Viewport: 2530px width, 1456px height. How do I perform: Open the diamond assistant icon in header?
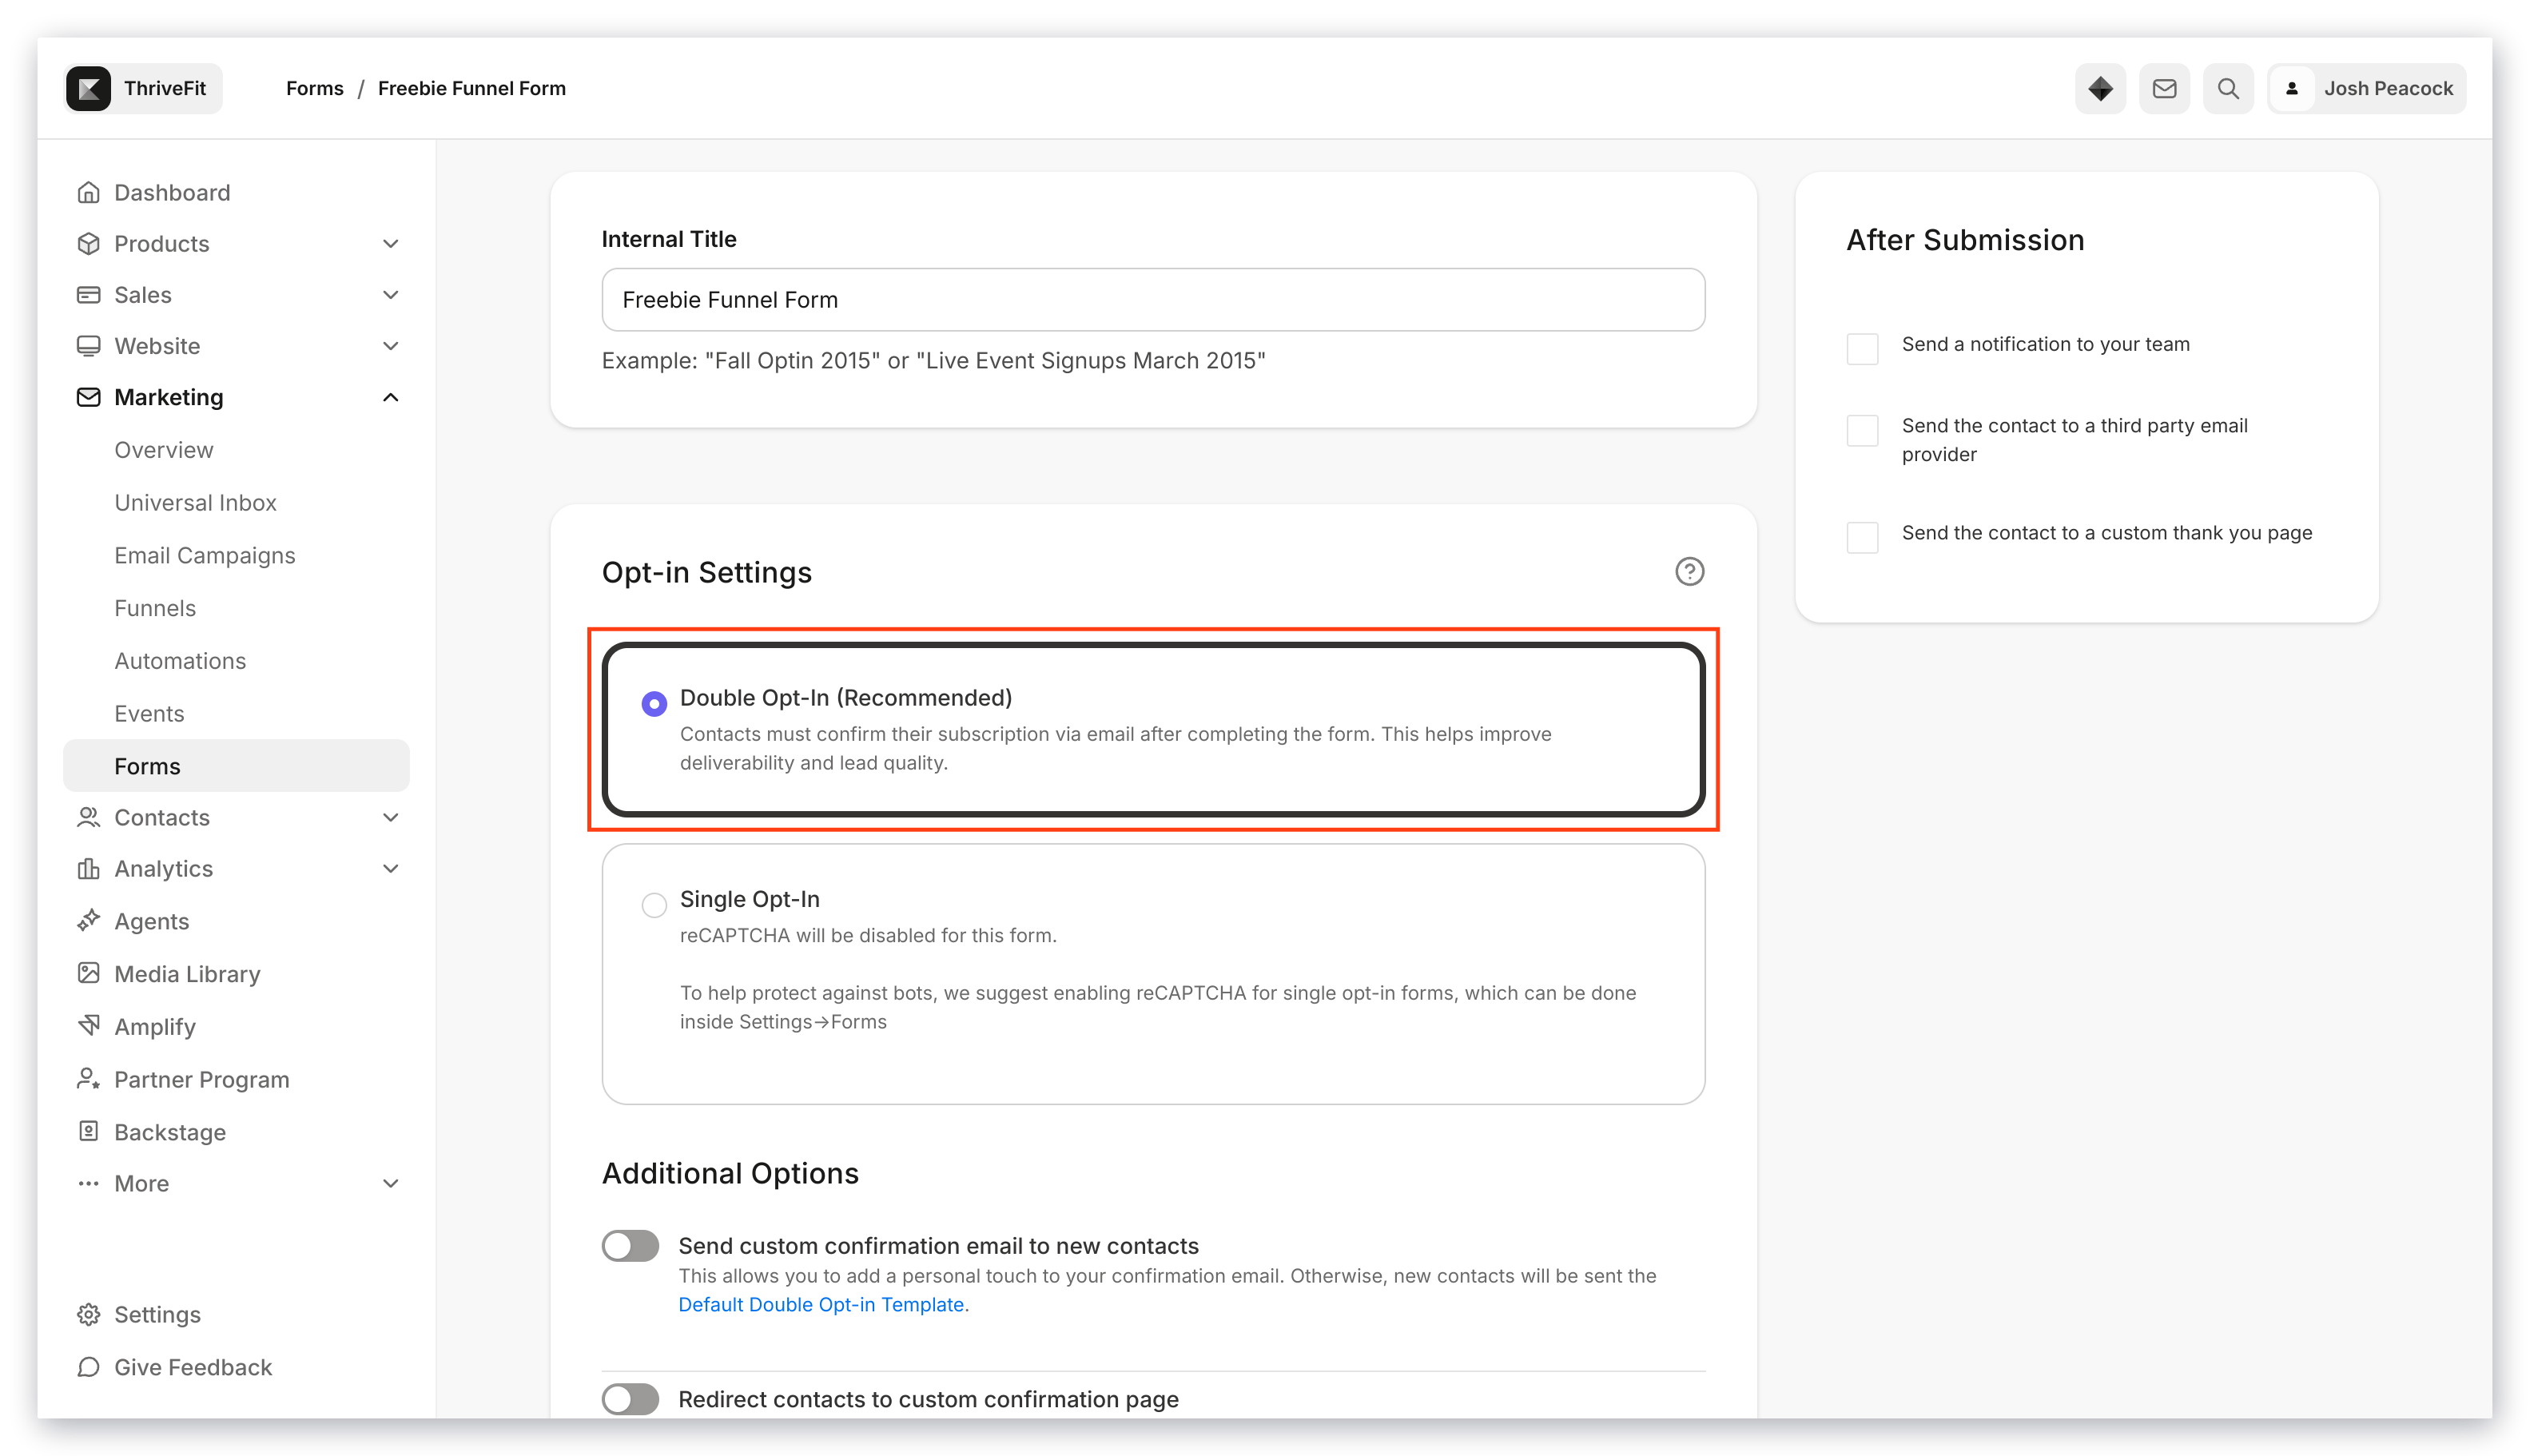click(2099, 88)
